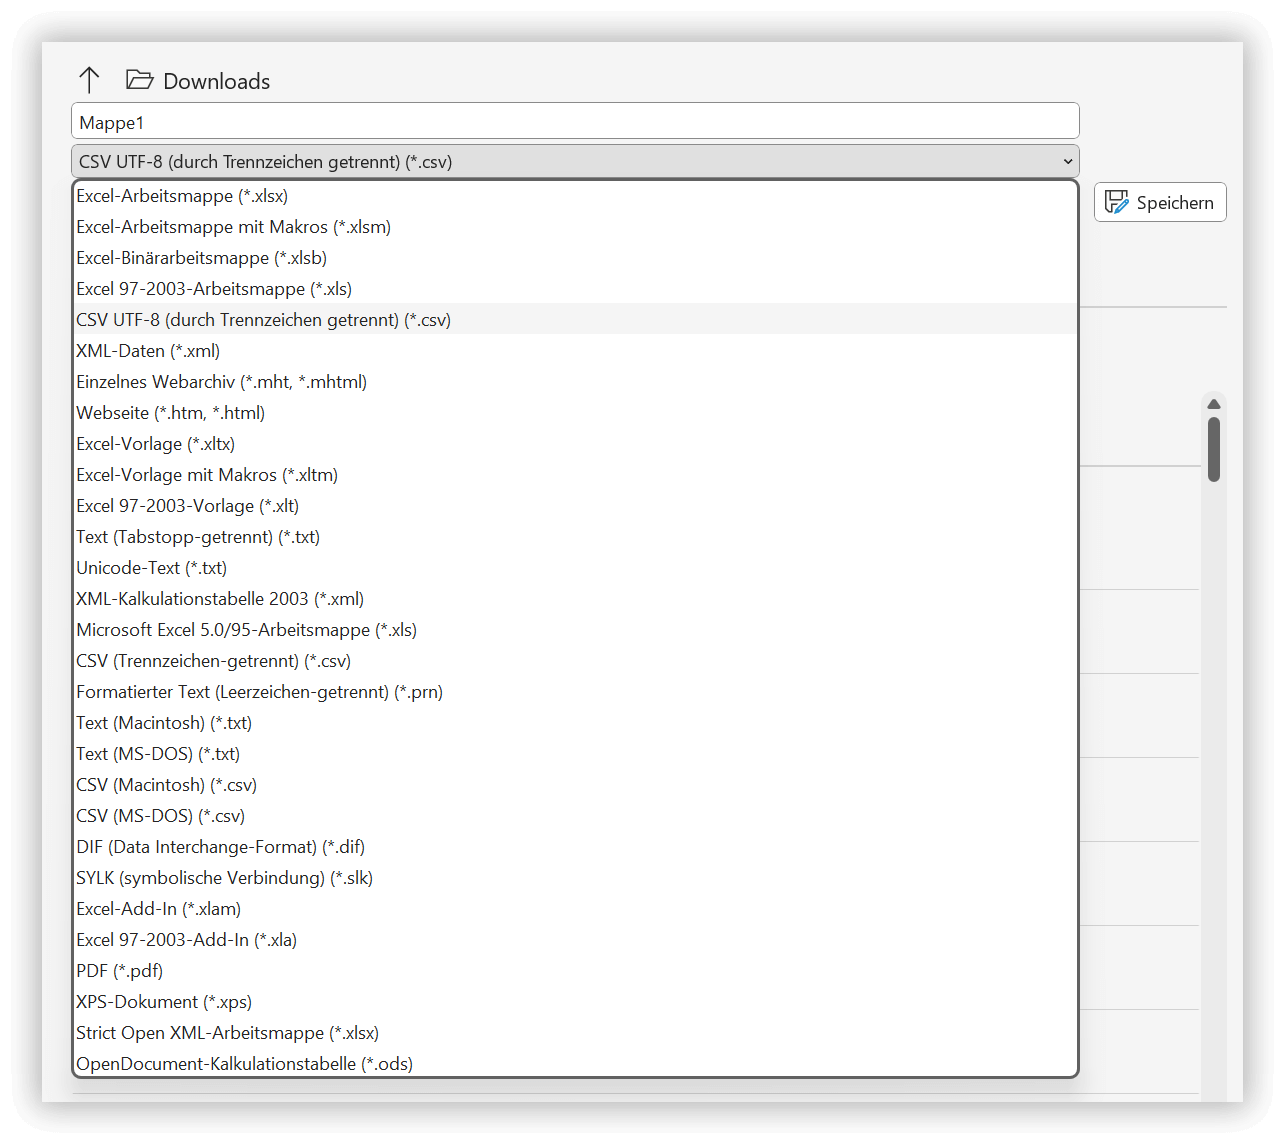Select Formatierter Text (Leerzeichen-getrennt) (*.prn)

point(575,692)
